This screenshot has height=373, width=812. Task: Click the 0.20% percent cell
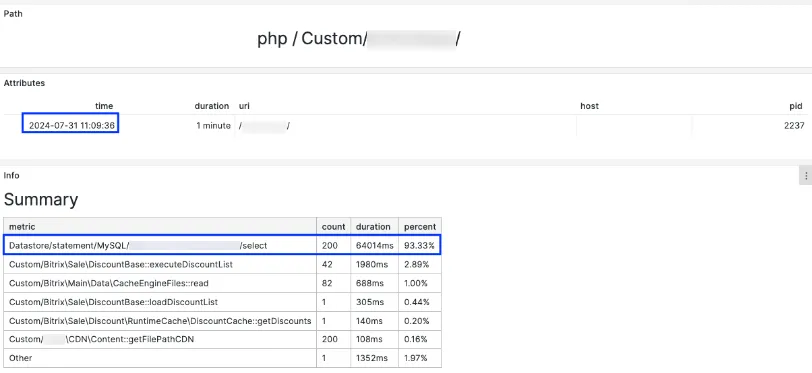point(420,321)
